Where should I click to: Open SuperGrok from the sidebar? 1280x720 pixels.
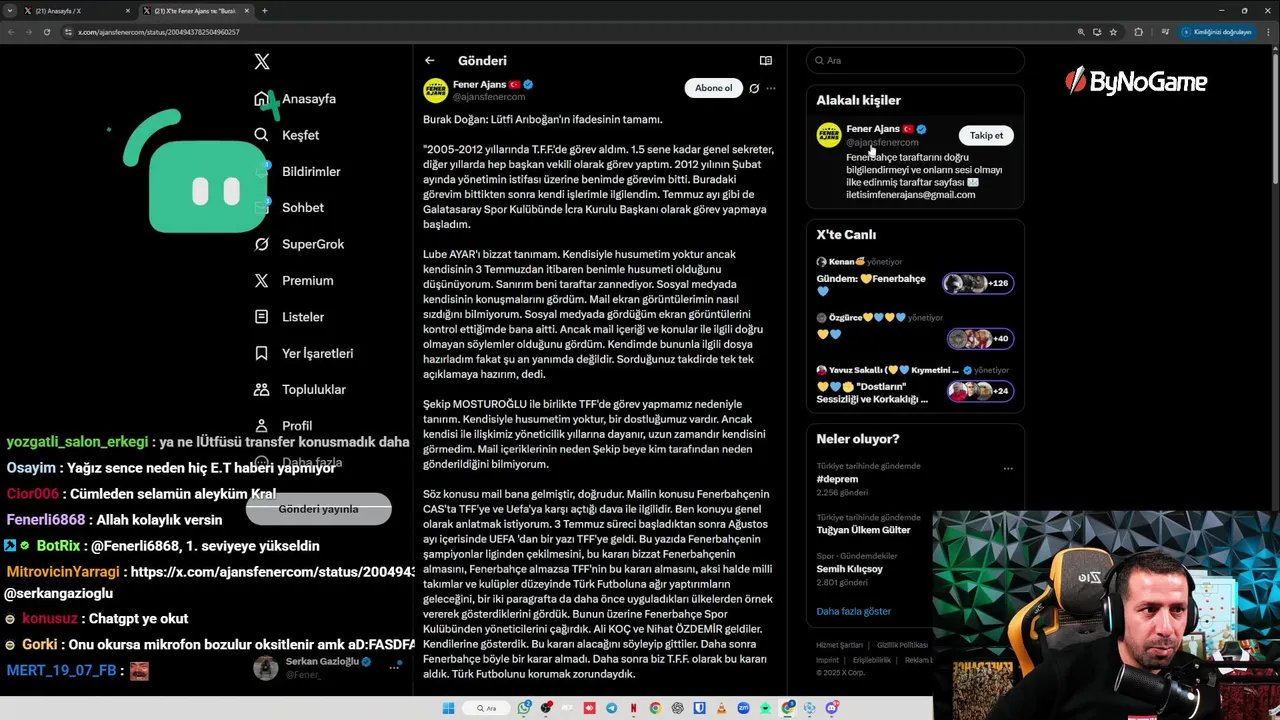[x=299, y=244]
